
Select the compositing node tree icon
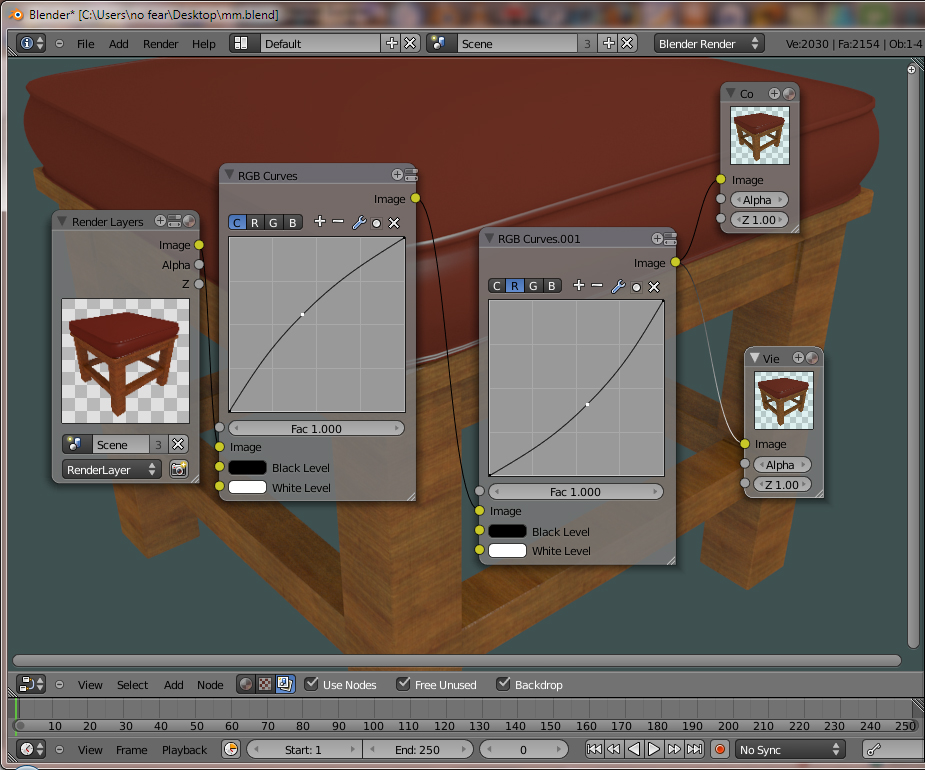click(285, 685)
